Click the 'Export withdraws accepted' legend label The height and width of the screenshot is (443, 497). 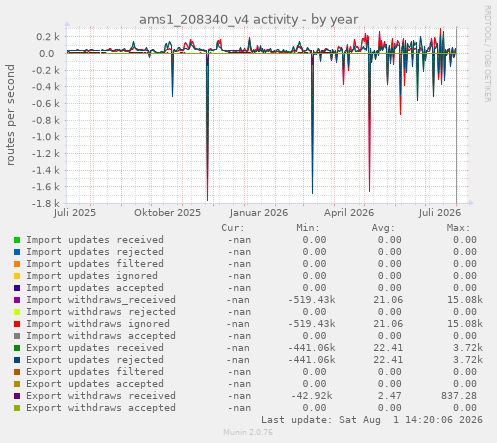(101, 408)
